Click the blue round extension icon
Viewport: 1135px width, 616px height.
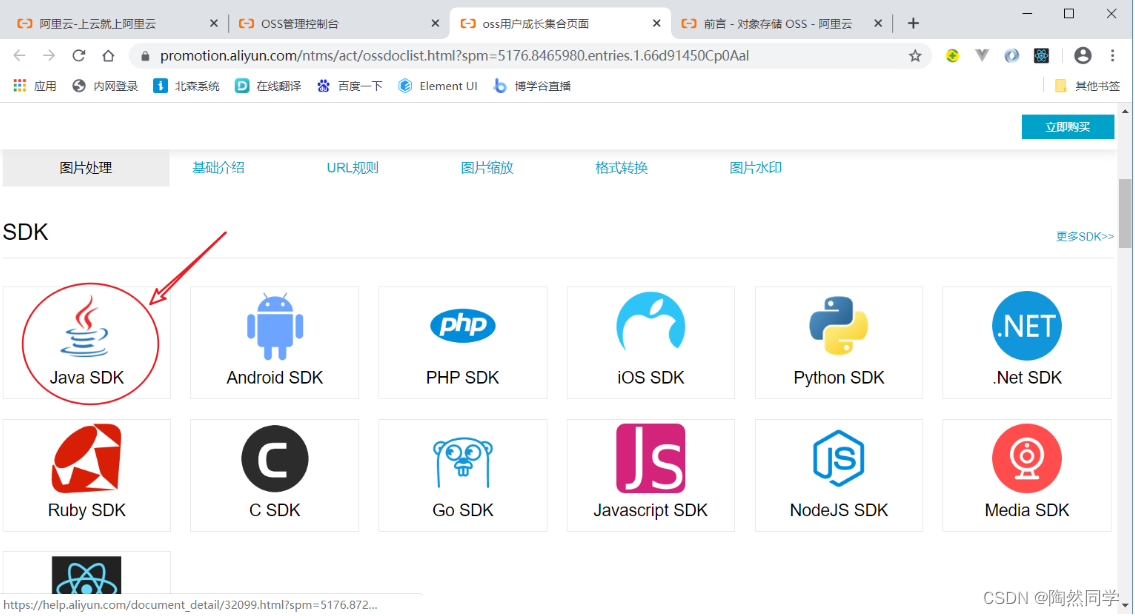point(1012,56)
